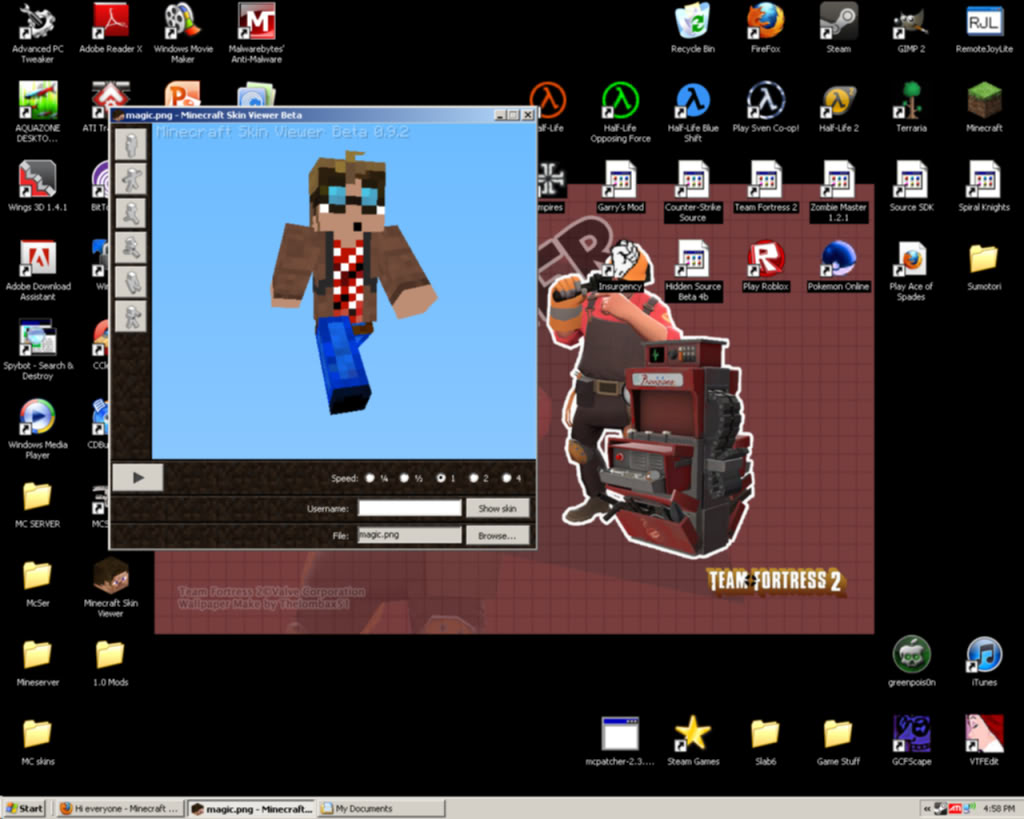This screenshot has height=819, width=1024.
Task: Open Advanced PC Tweaker desktop icon
Action: pyautogui.click(x=37, y=33)
